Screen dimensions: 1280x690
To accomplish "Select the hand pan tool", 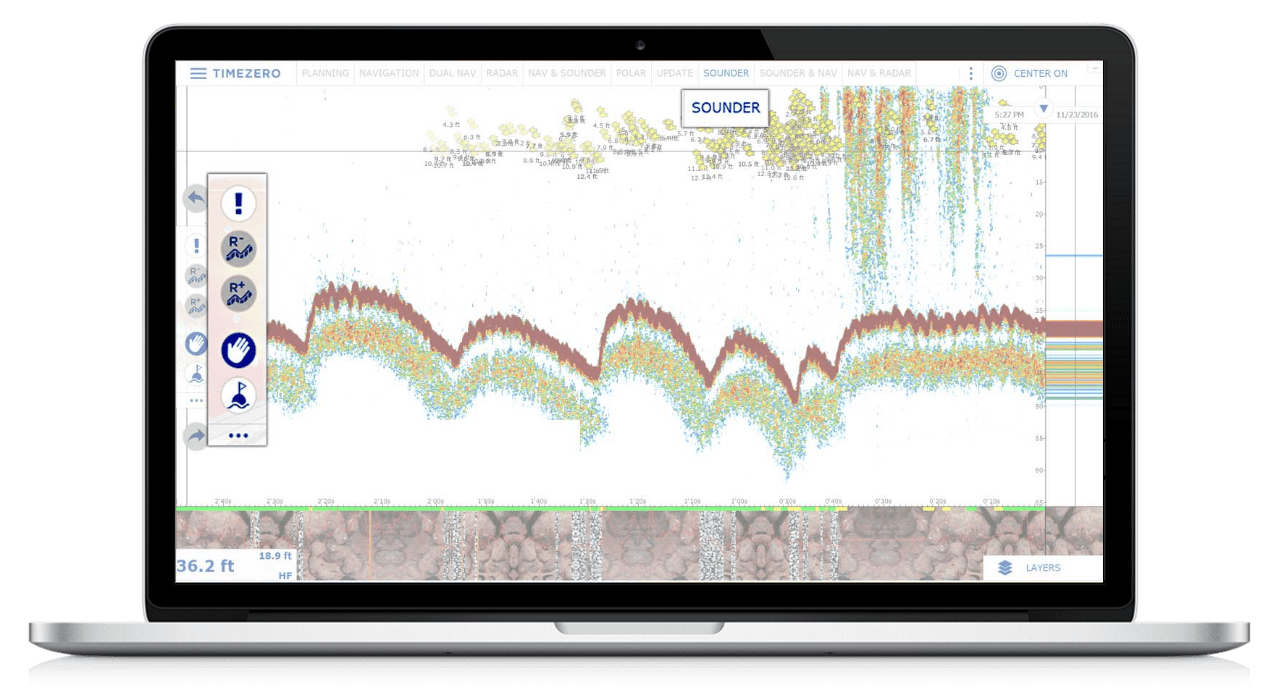I will (x=238, y=350).
